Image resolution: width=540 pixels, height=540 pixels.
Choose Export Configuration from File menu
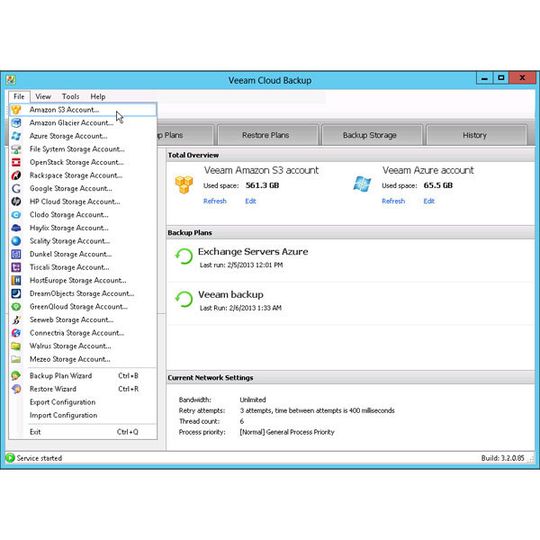(x=83, y=402)
